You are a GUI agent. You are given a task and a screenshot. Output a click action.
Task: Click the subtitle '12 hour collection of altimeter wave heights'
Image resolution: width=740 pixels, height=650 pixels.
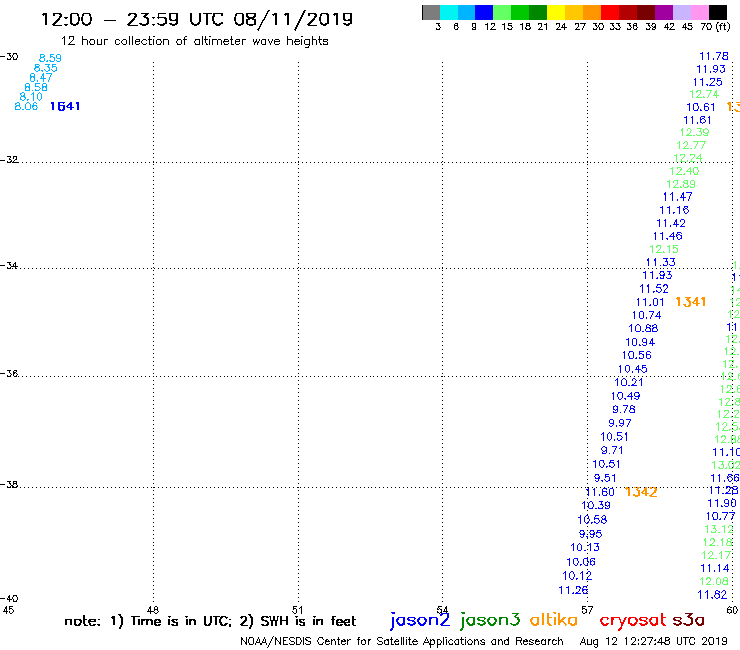coord(194,41)
